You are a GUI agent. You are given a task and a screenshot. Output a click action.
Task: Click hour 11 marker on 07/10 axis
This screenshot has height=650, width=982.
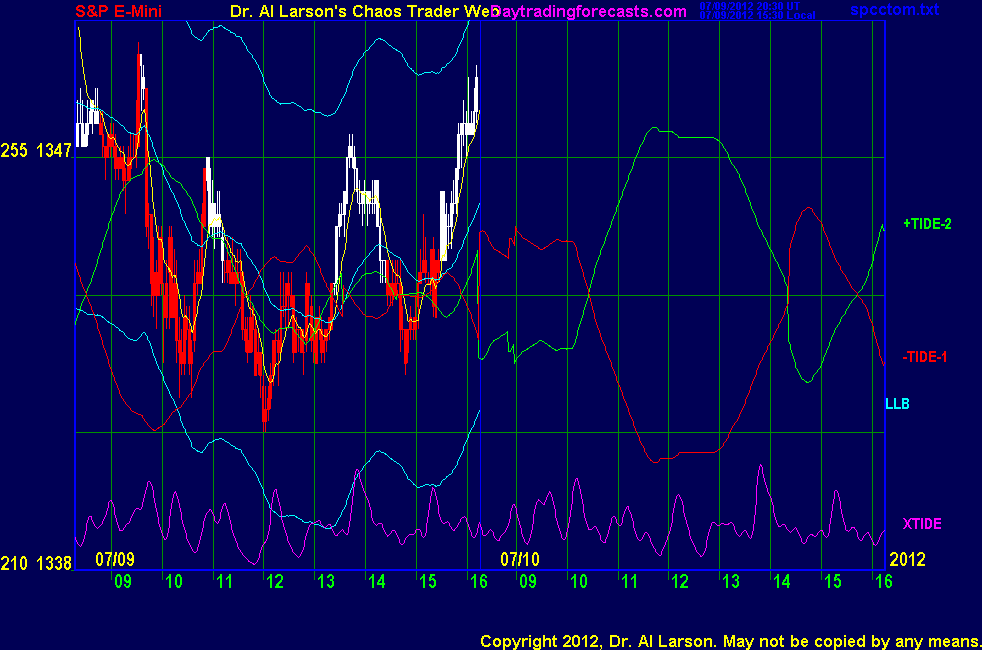click(629, 581)
